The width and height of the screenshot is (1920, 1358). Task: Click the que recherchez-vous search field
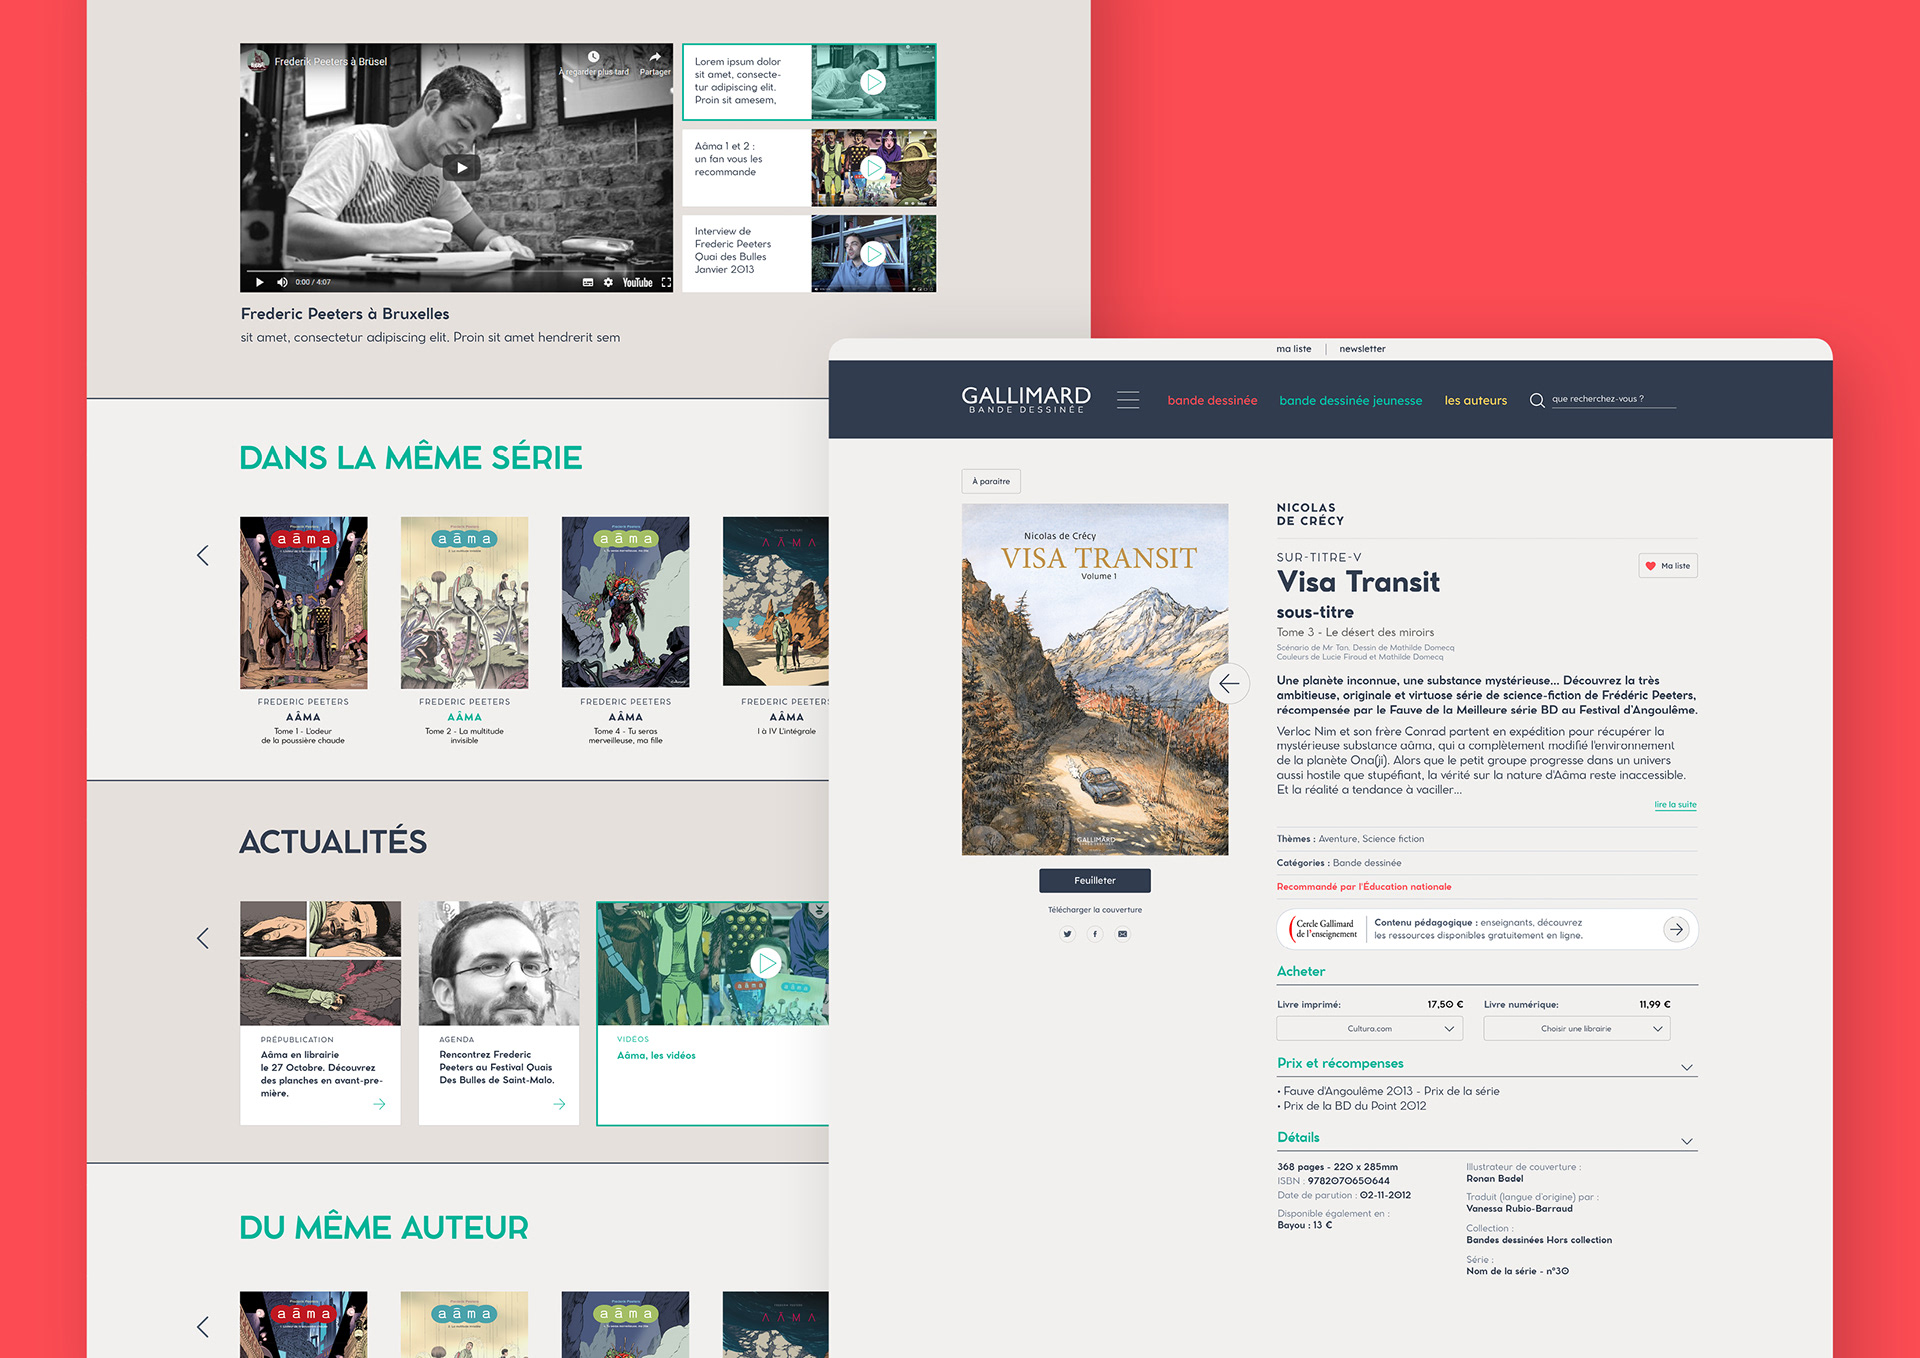(1612, 399)
